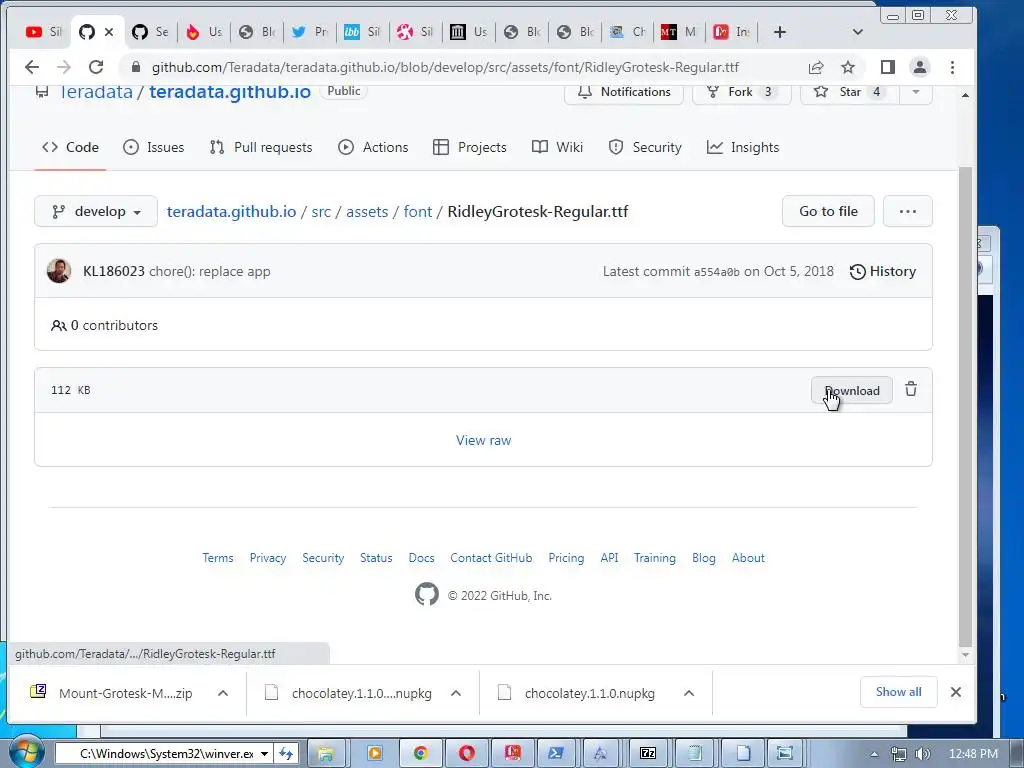The height and width of the screenshot is (768, 1024).
Task: Open the Actions tab
Action: [x=373, y=148]
